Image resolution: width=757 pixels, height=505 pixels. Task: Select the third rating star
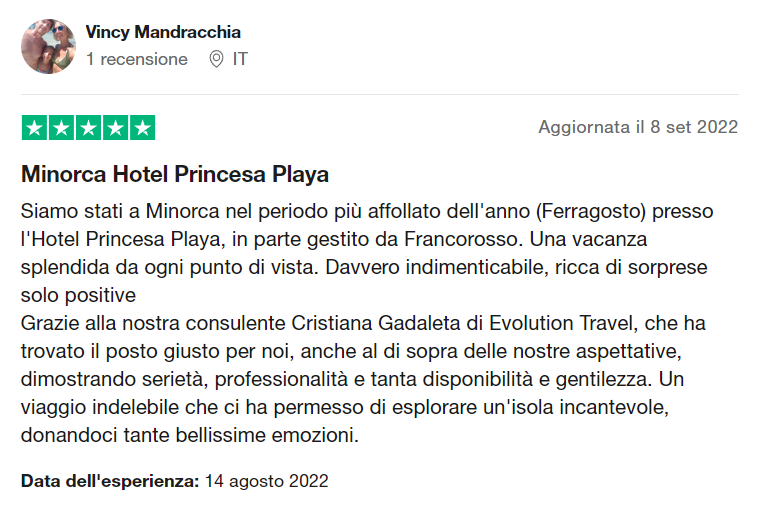(x=88, y=128)
